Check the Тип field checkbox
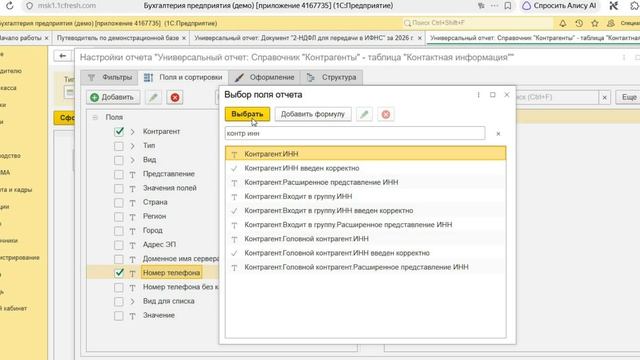Screen dimensions: 640x360 click(x=119, y=146)
